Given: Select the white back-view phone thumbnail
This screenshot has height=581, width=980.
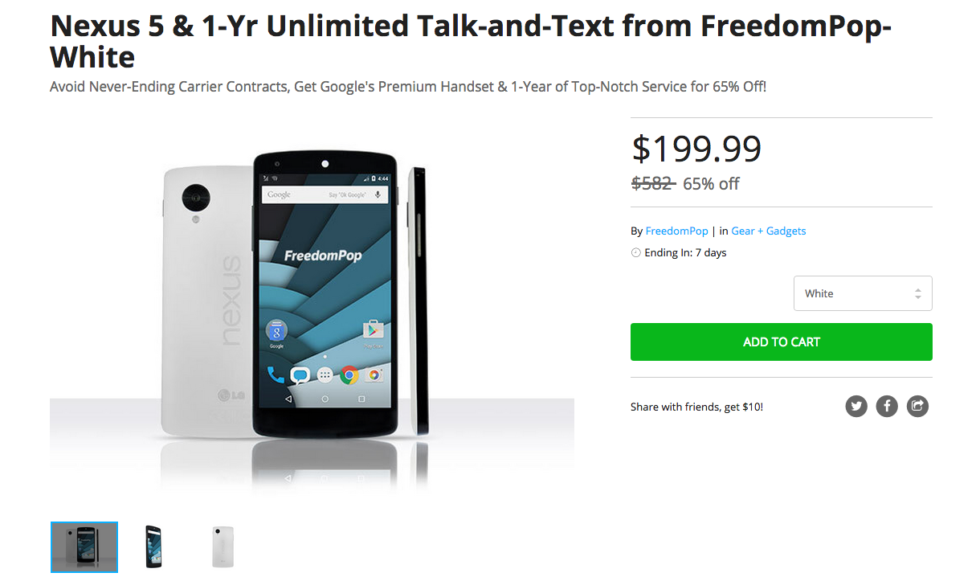Looking at the screenshot, I should [x=222, y=547].
